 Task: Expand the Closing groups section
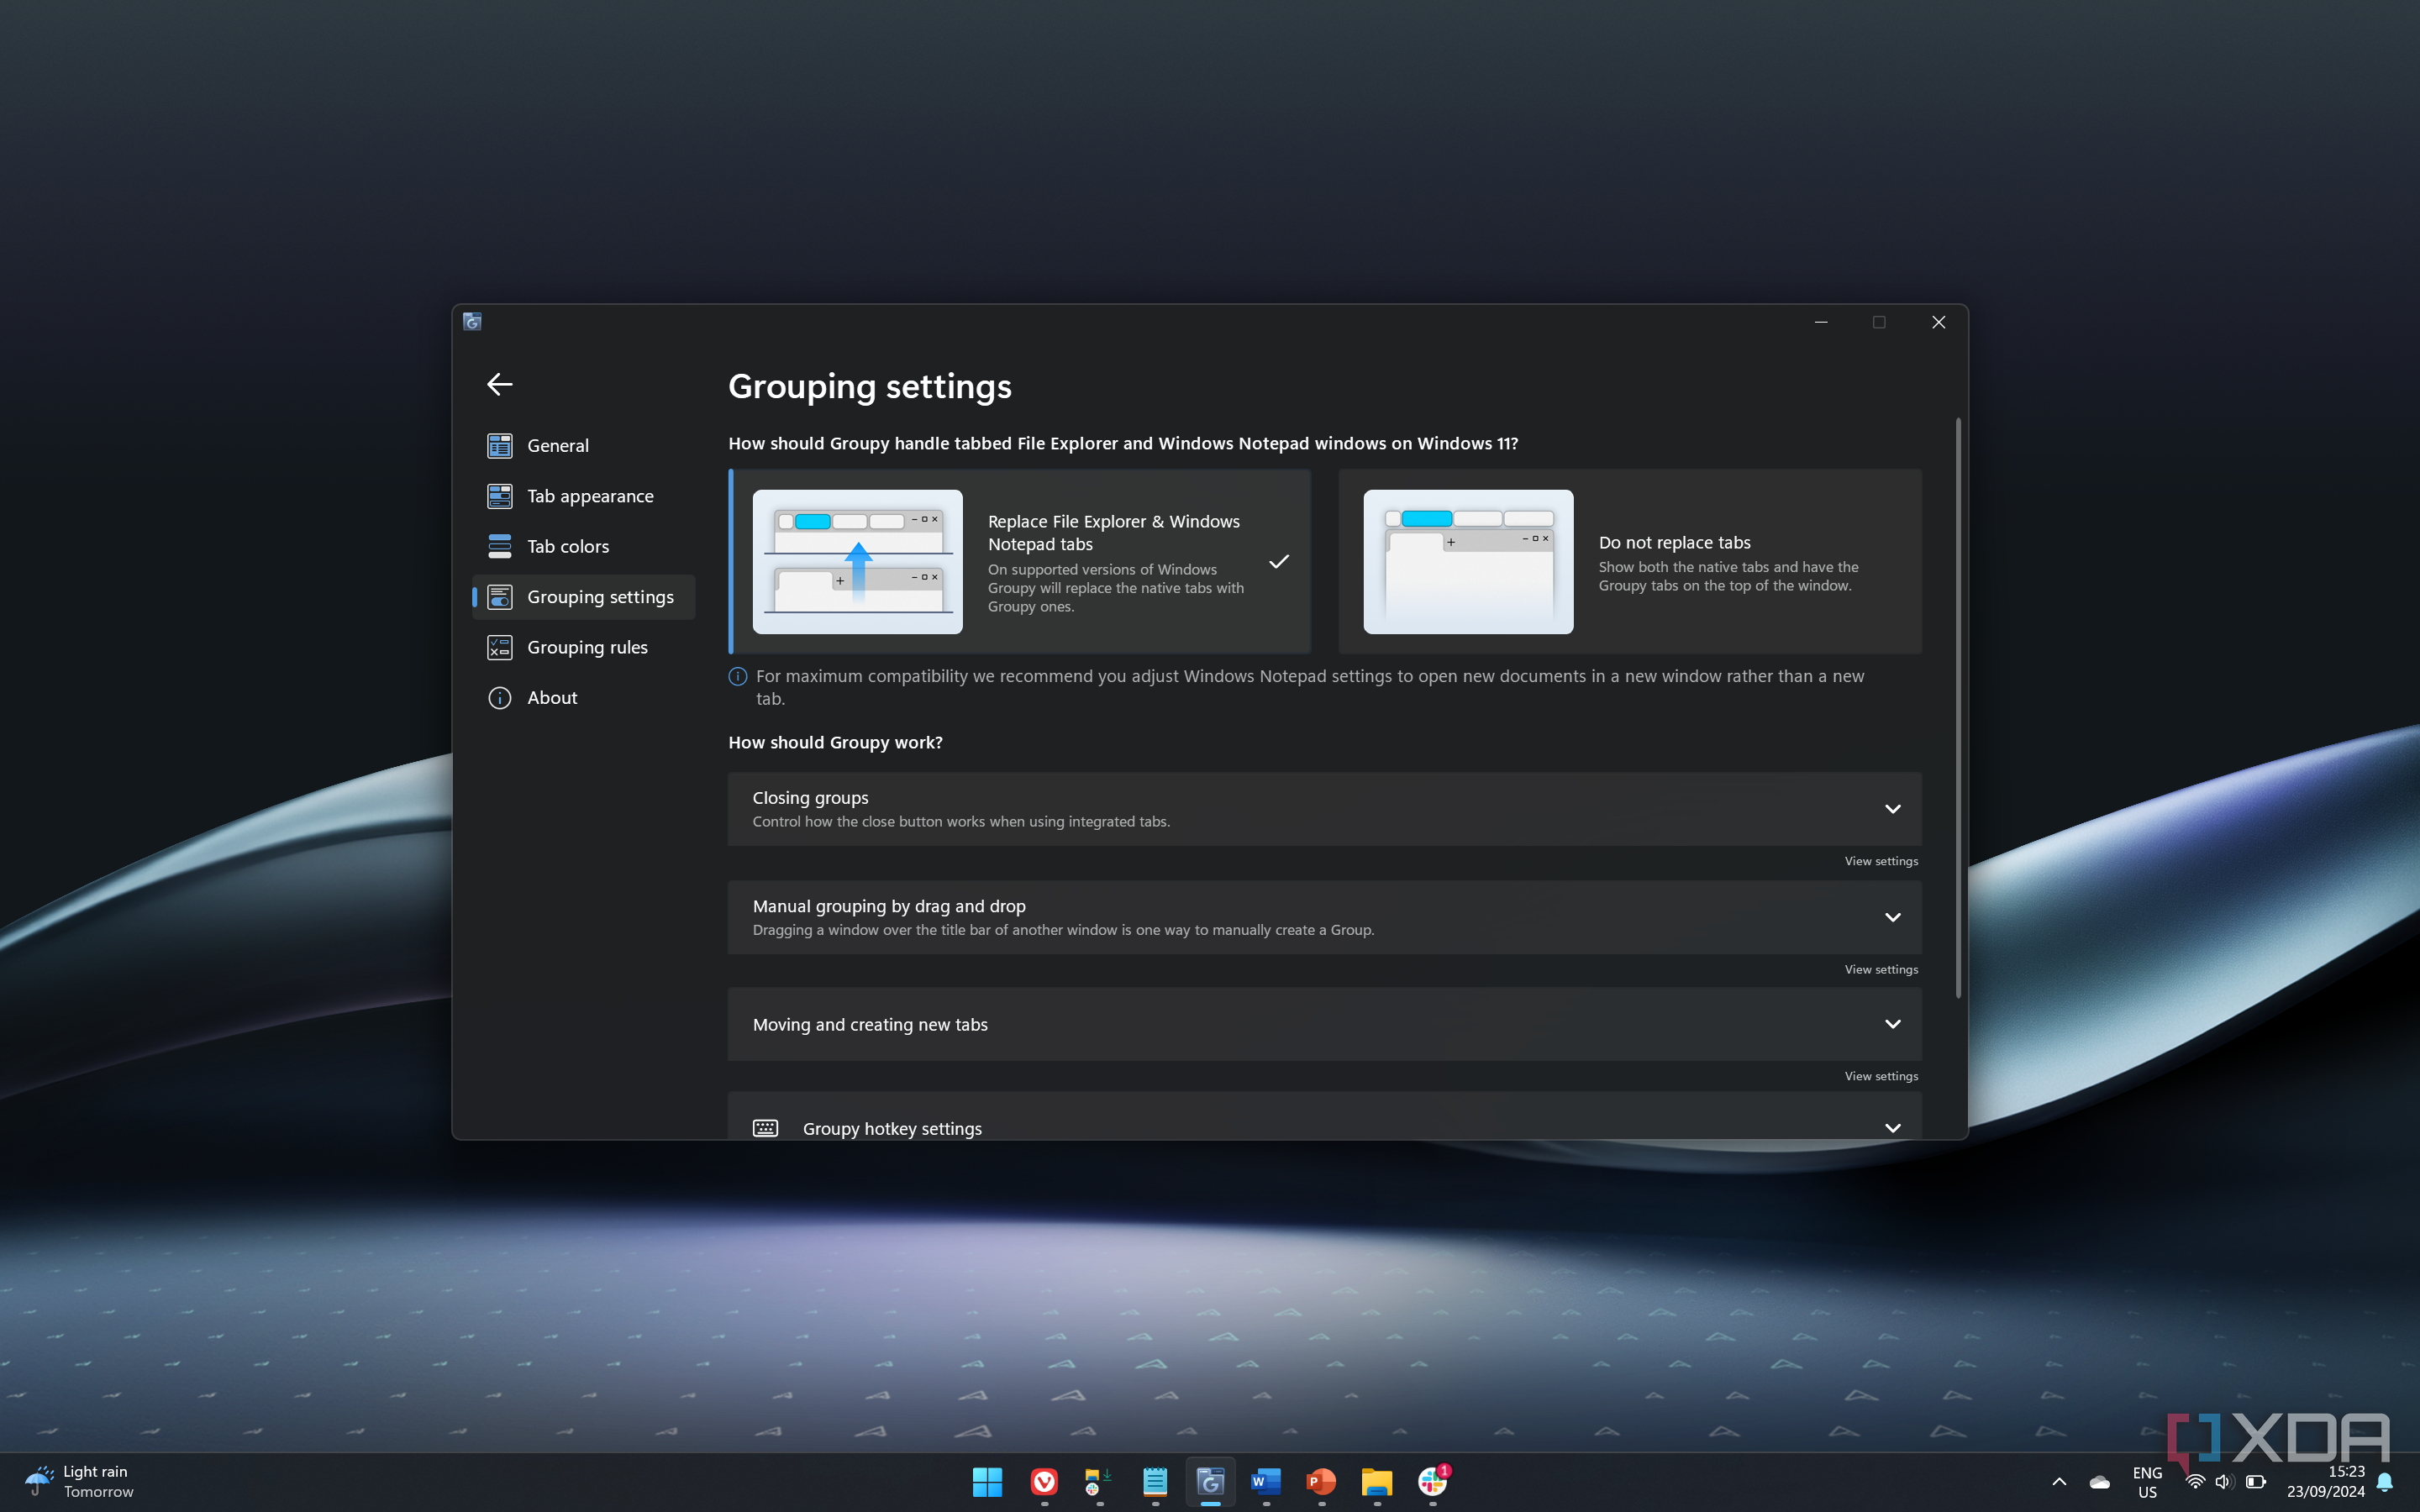pos(1325,809)
